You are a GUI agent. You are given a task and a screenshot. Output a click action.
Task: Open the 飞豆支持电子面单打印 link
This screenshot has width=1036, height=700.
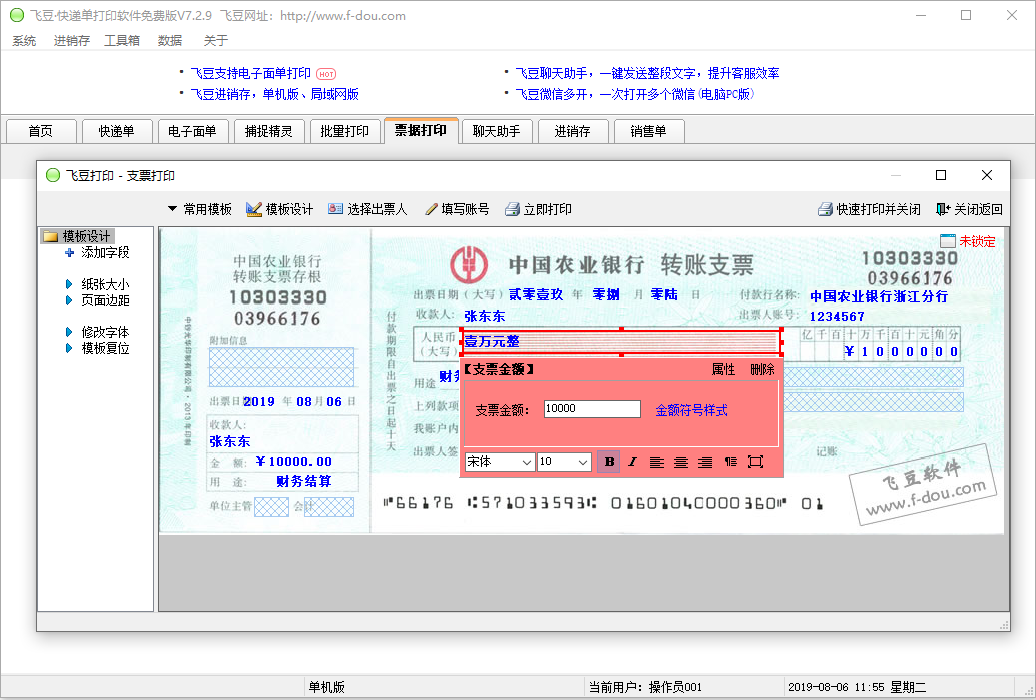click(250, 73)
